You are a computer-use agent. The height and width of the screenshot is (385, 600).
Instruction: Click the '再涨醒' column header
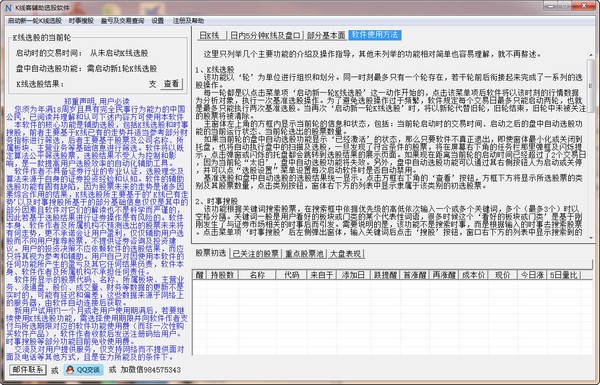point(444,275)
